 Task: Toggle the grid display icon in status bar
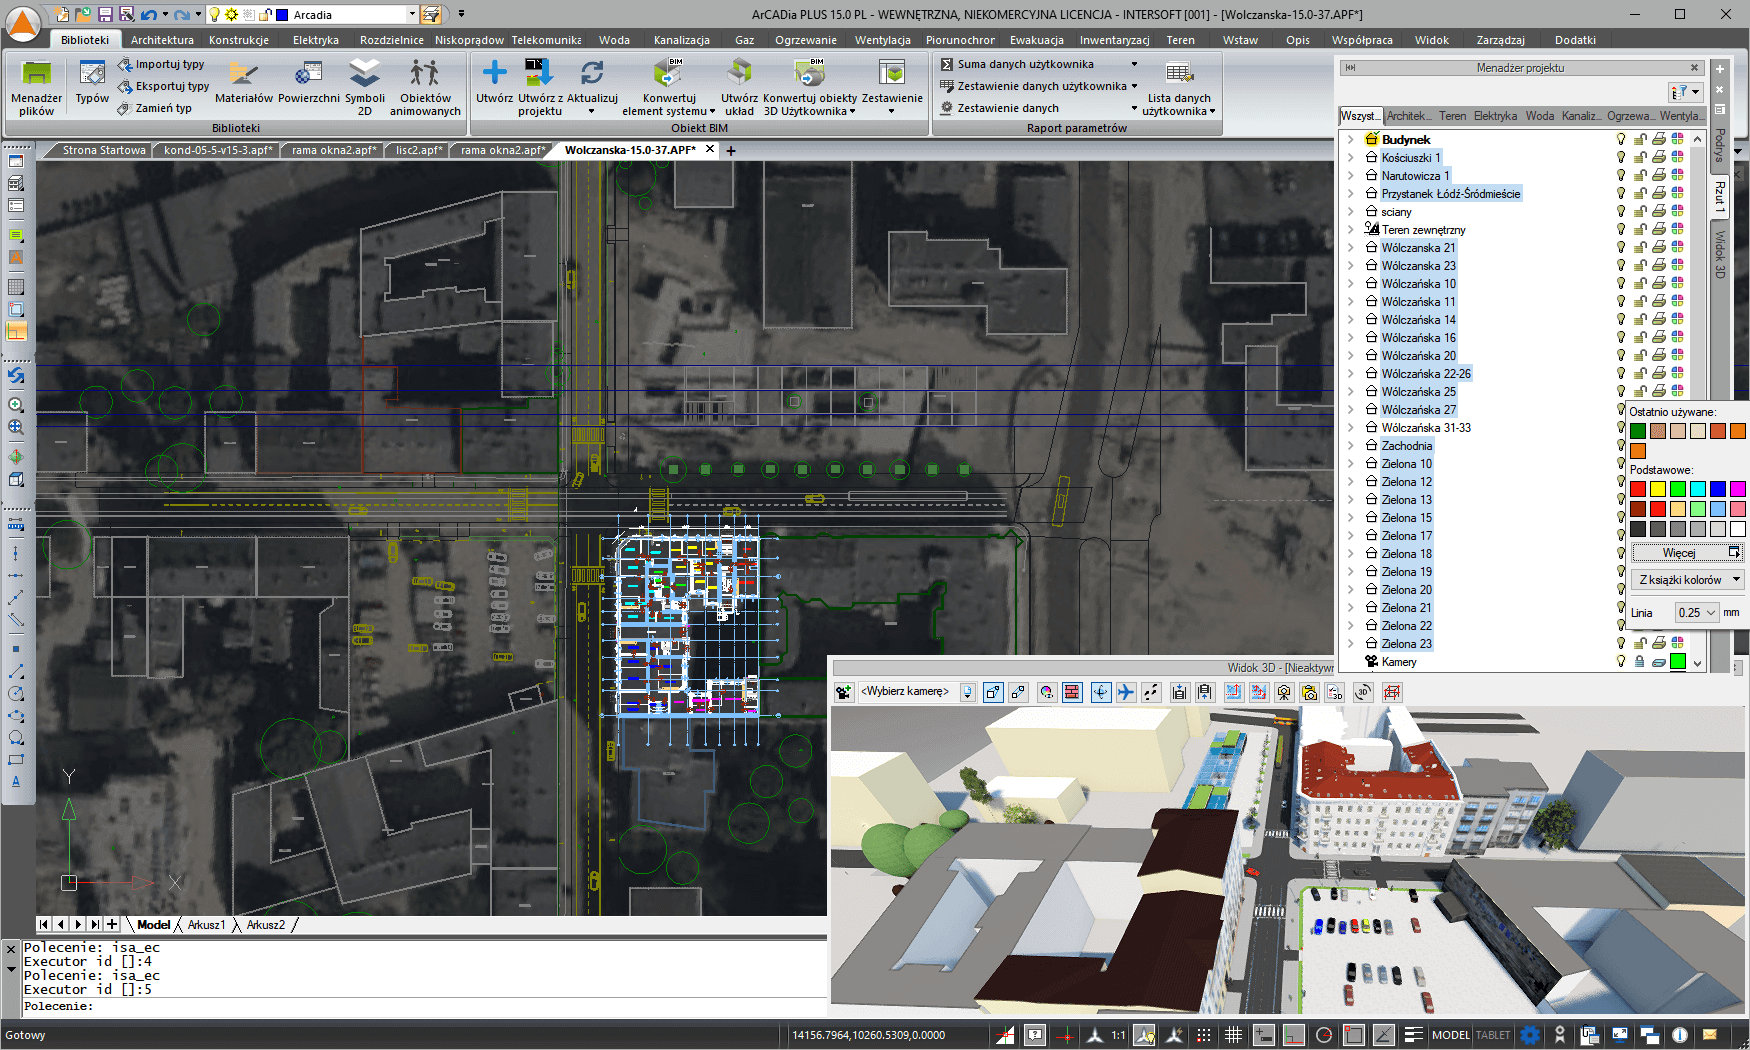[x=1233, y=1035]
